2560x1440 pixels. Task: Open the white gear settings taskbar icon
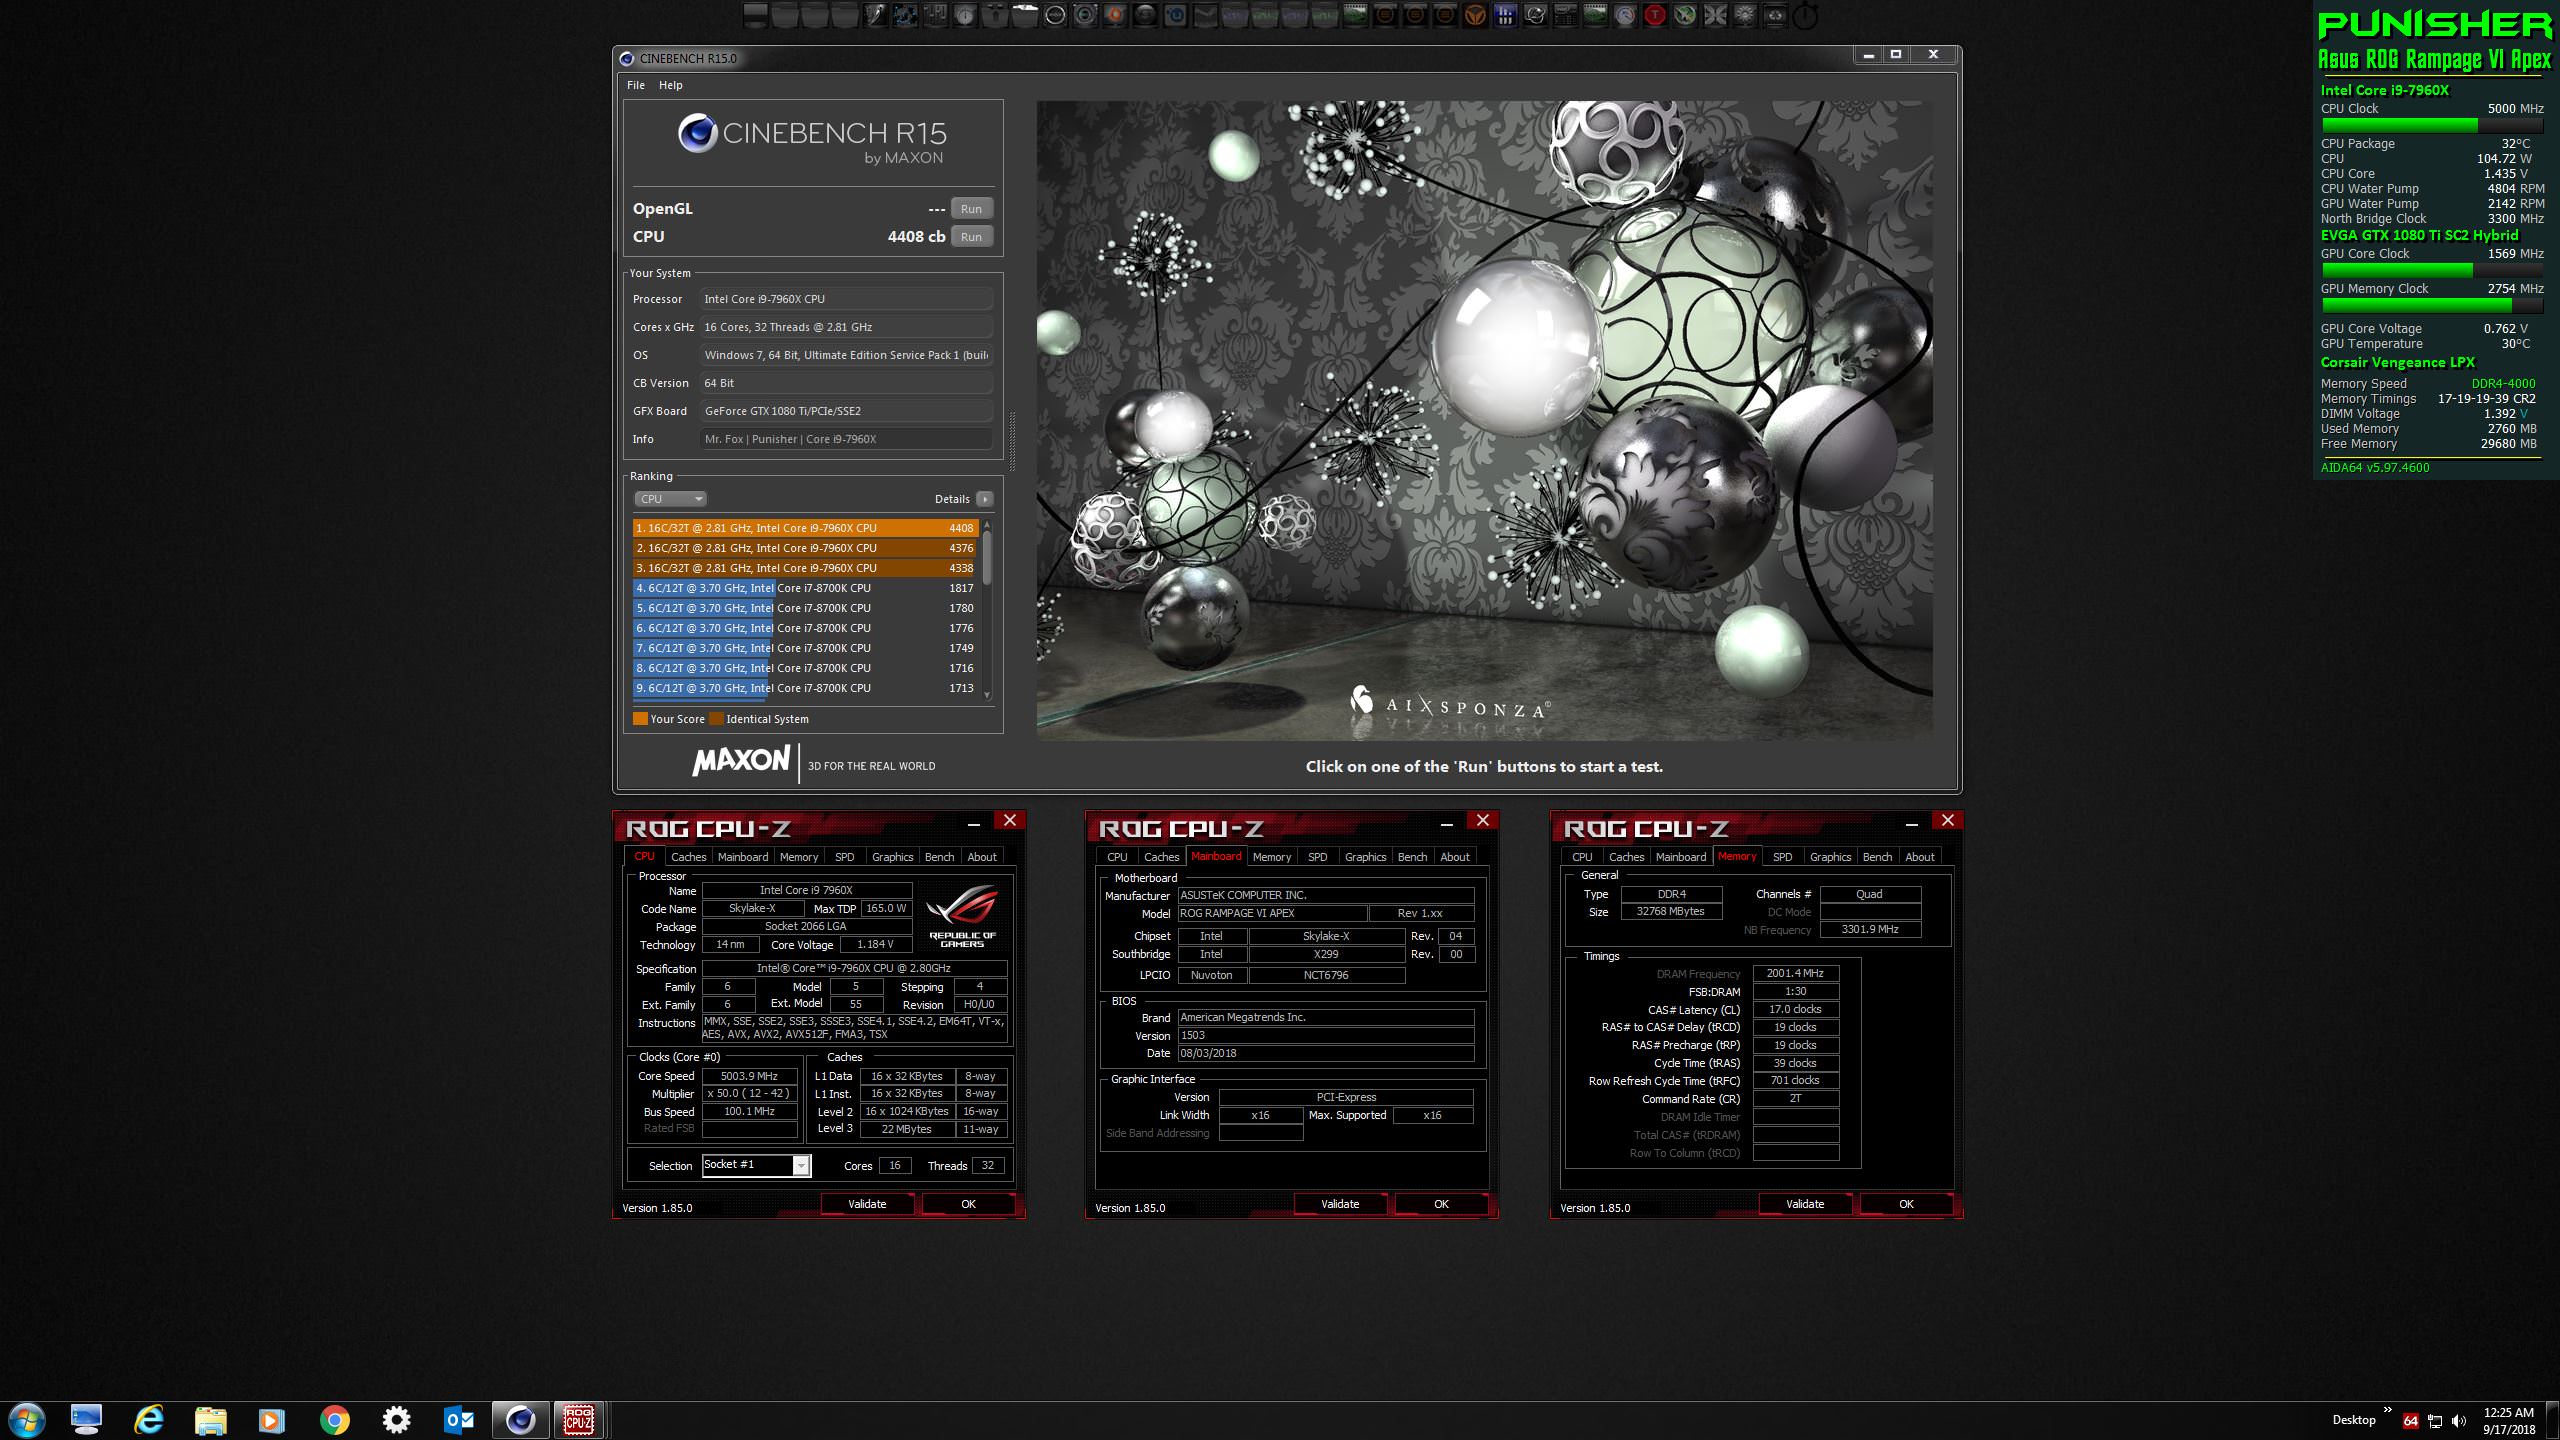point(397,1420)
